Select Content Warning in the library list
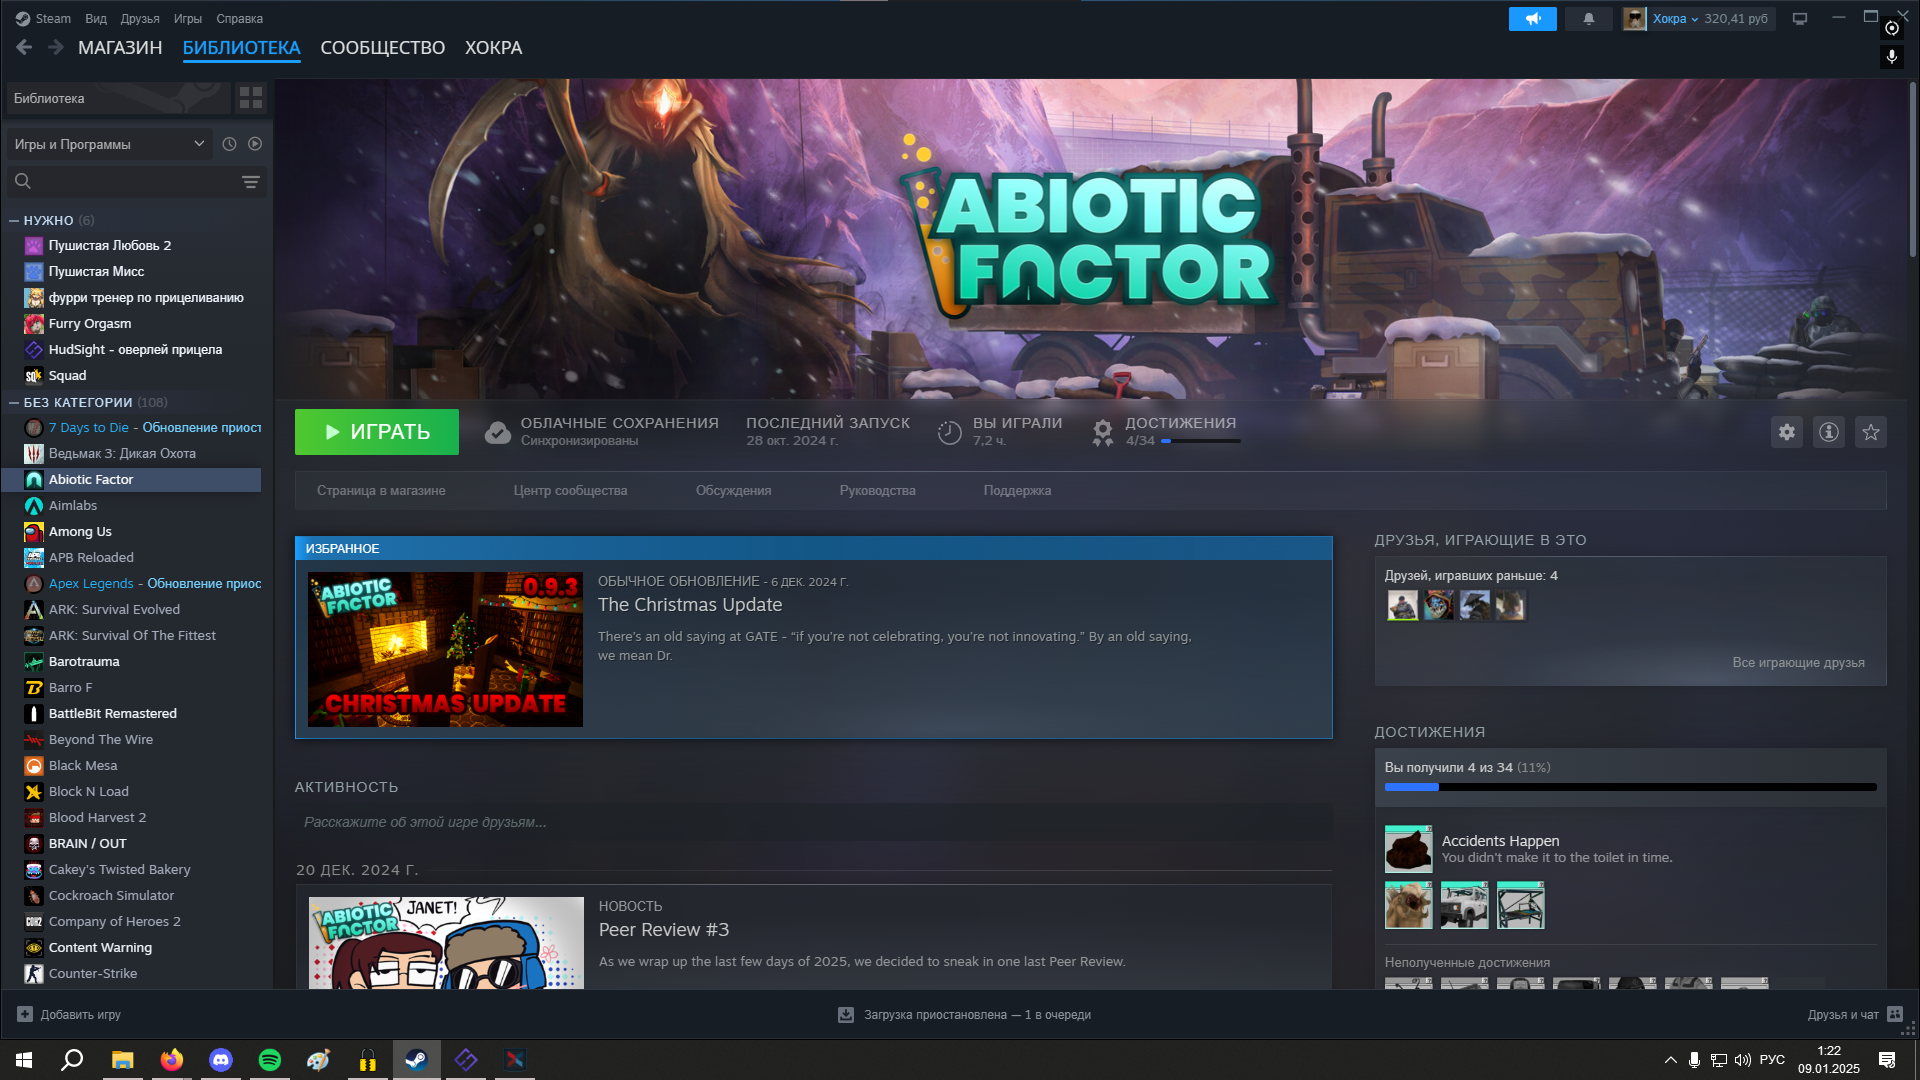Screen dimensions: 1920x1080 [132, 948]
